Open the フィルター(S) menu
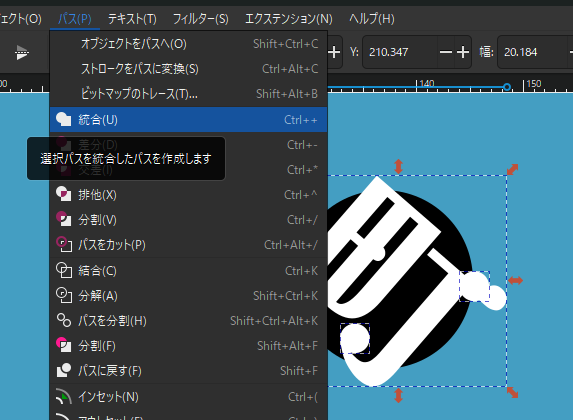This screenshot has height=420, width=573. 201,18
